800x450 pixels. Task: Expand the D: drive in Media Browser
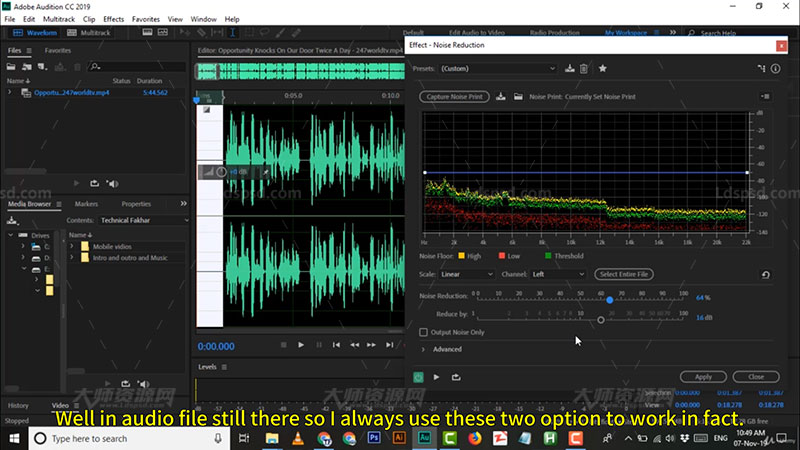(x=22, y=258)
